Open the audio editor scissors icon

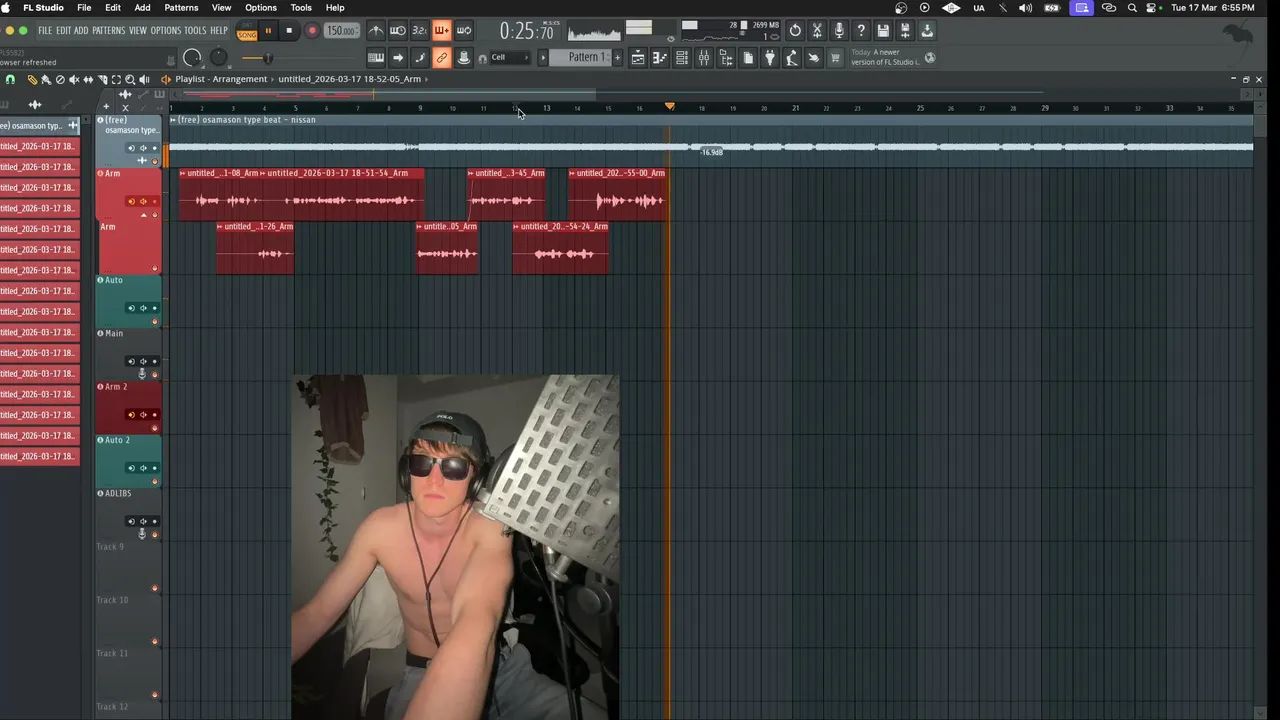pyautogui.click(x=817, y=31)
